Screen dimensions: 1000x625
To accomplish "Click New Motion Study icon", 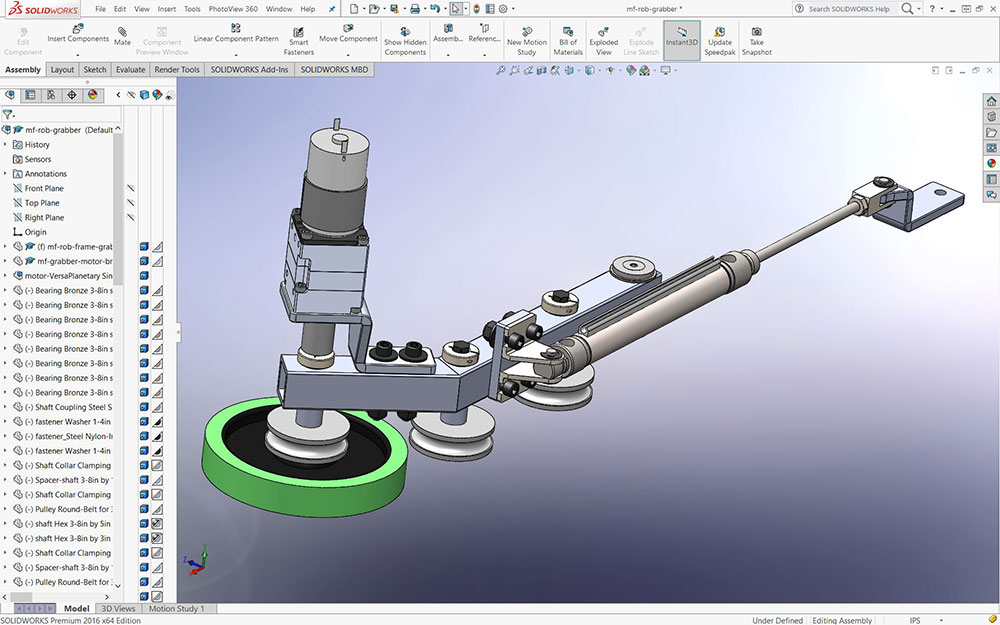I will coord(527,32).
